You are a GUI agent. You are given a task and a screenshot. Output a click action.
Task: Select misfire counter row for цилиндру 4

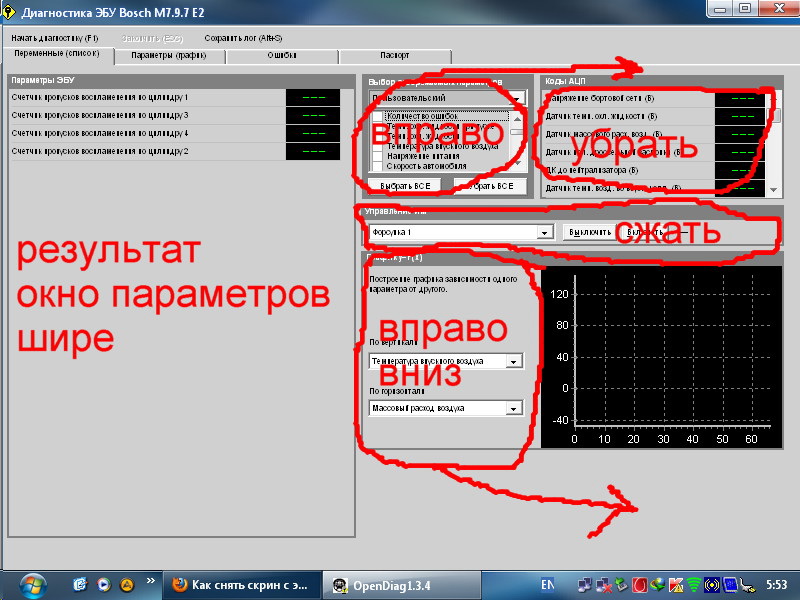tap(175, 133)
